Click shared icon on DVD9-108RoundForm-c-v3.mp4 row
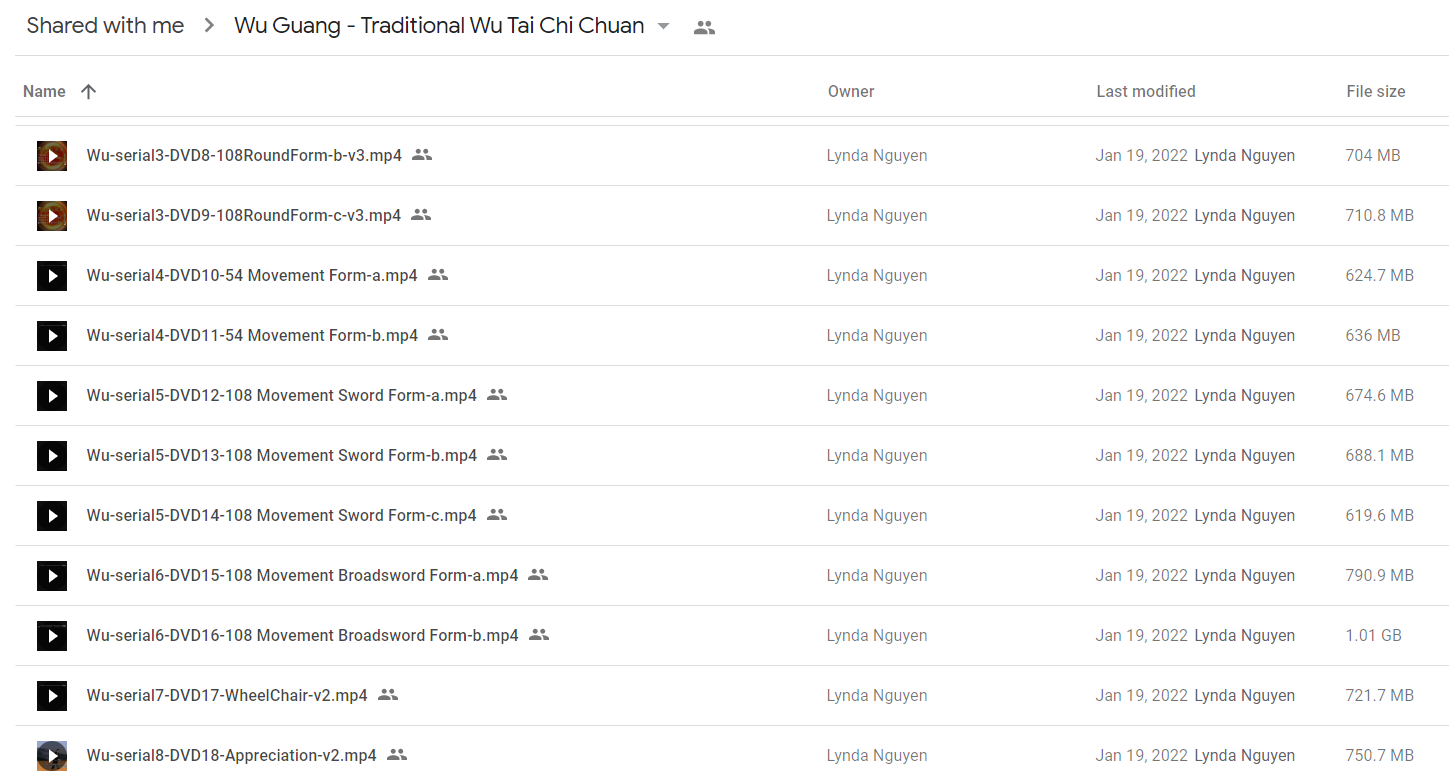This screenshot has height=779, width=1449. 421,215
